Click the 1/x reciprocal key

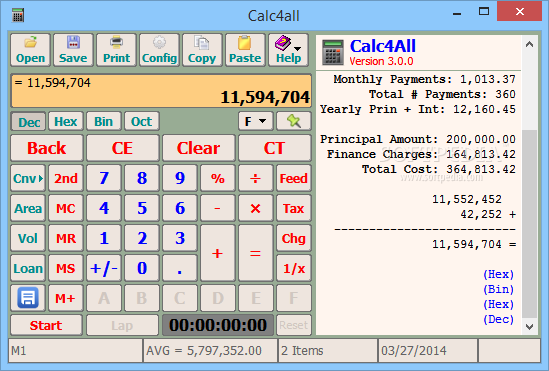point(293,268)
